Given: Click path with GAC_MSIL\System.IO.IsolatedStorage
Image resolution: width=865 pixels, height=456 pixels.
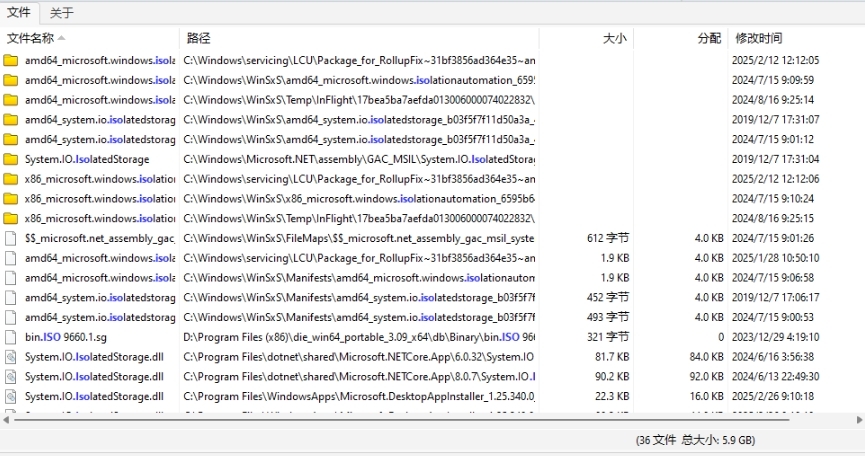Looking at the screenshot, I should click(x=359, y=159).
